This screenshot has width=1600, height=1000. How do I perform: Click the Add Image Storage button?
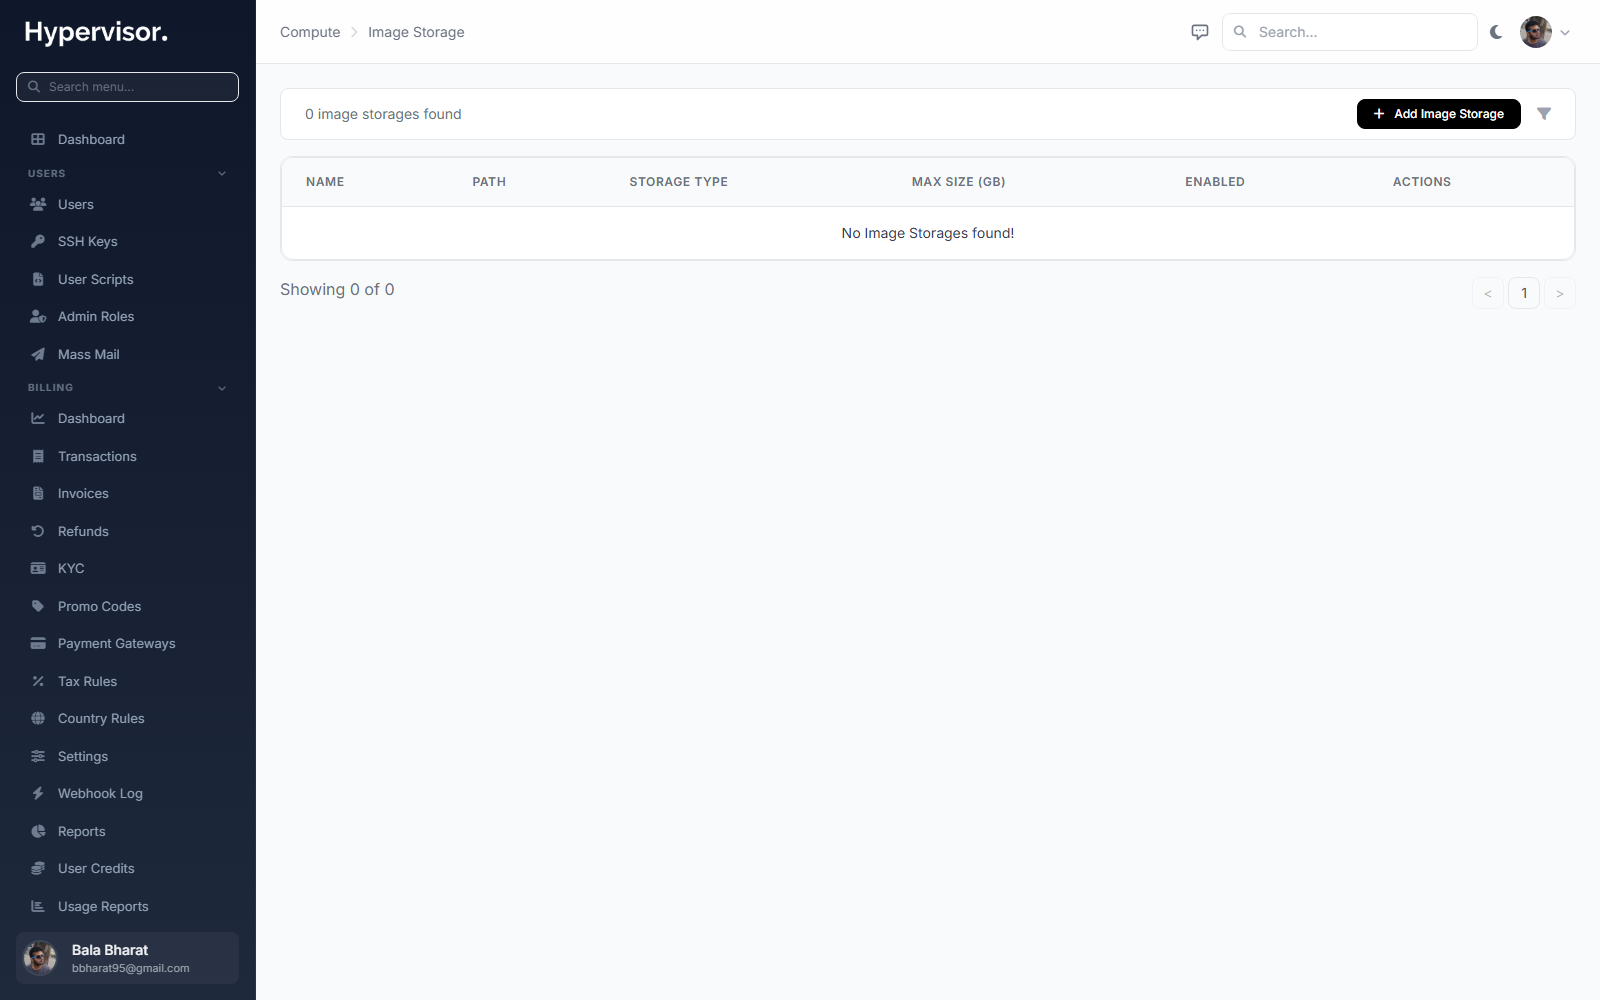(x=1438, y=114)
